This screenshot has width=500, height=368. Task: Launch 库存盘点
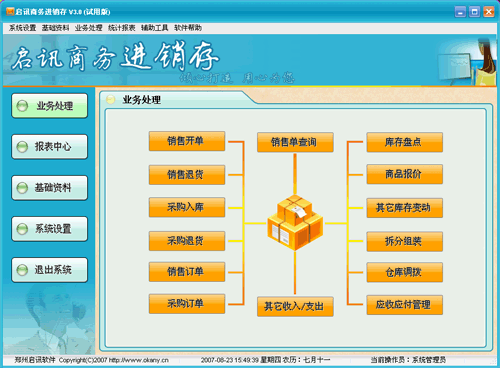pyautogui.click(x=405, y=142)
